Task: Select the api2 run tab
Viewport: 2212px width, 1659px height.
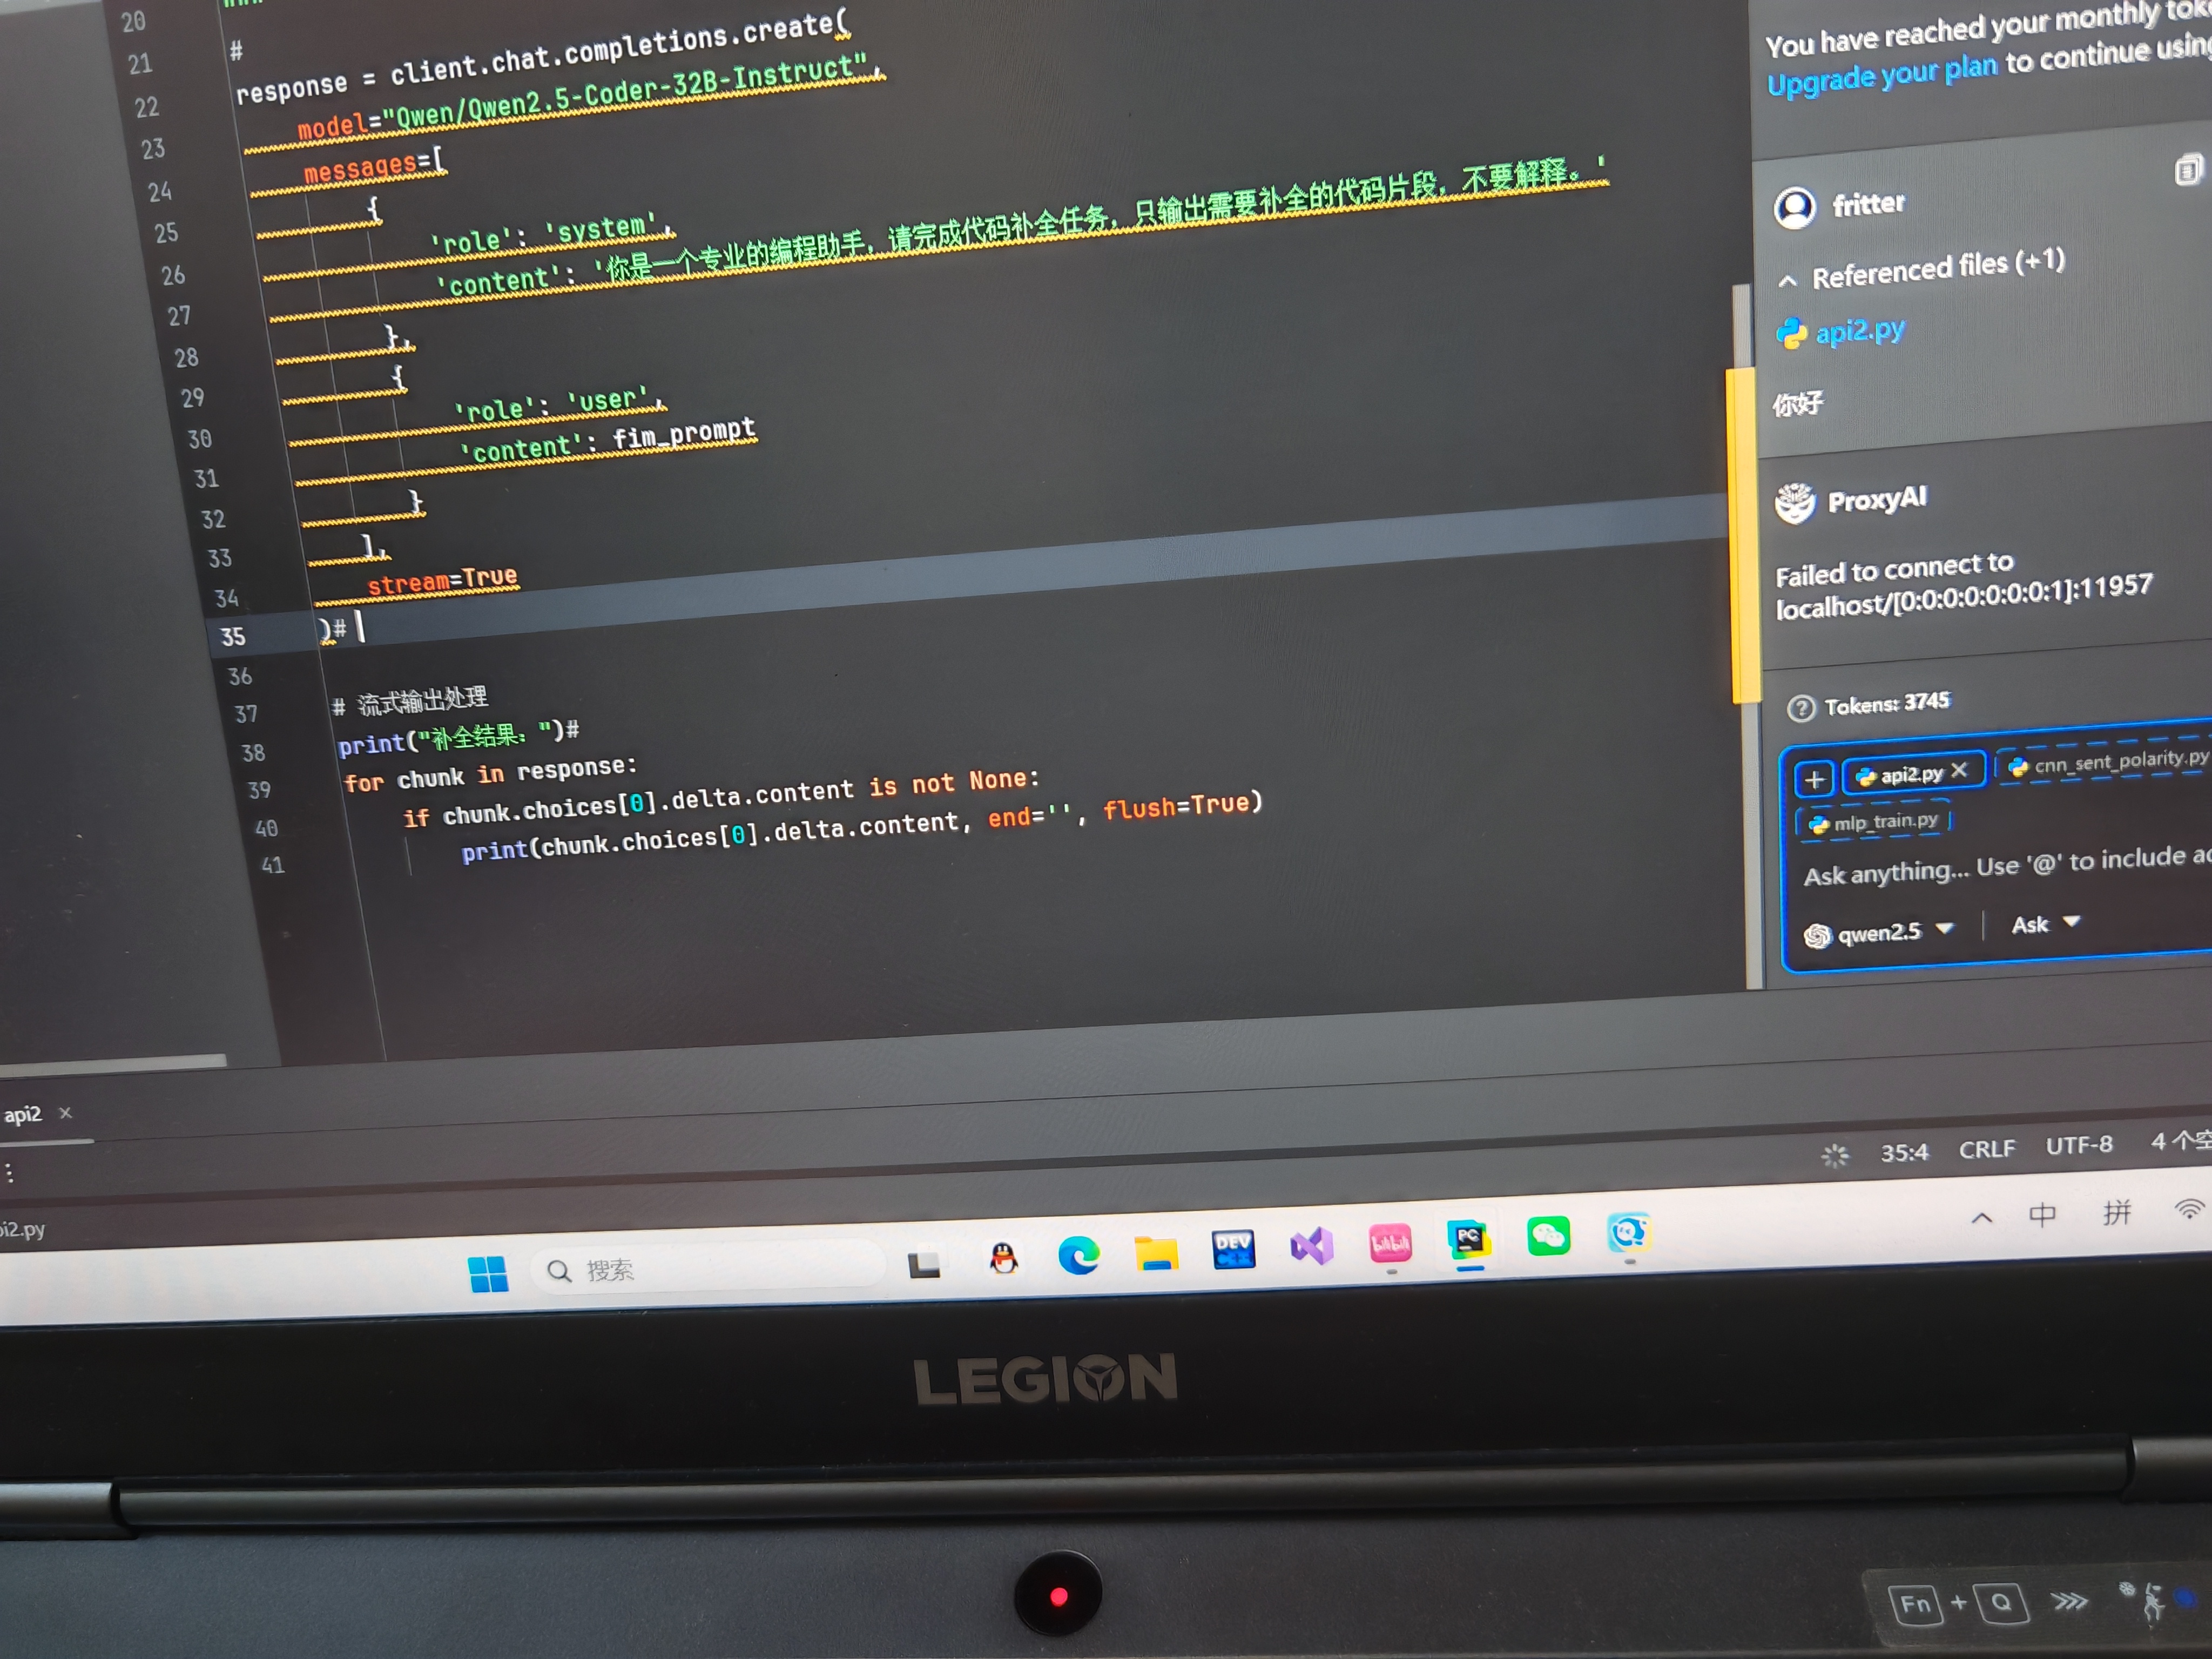Action: 24,1114
